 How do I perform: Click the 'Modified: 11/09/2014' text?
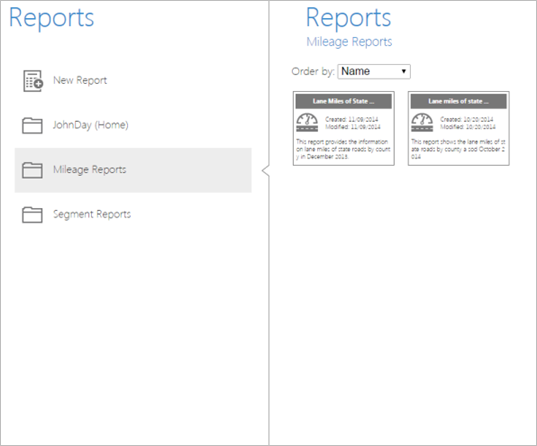(x=353, y=127)
